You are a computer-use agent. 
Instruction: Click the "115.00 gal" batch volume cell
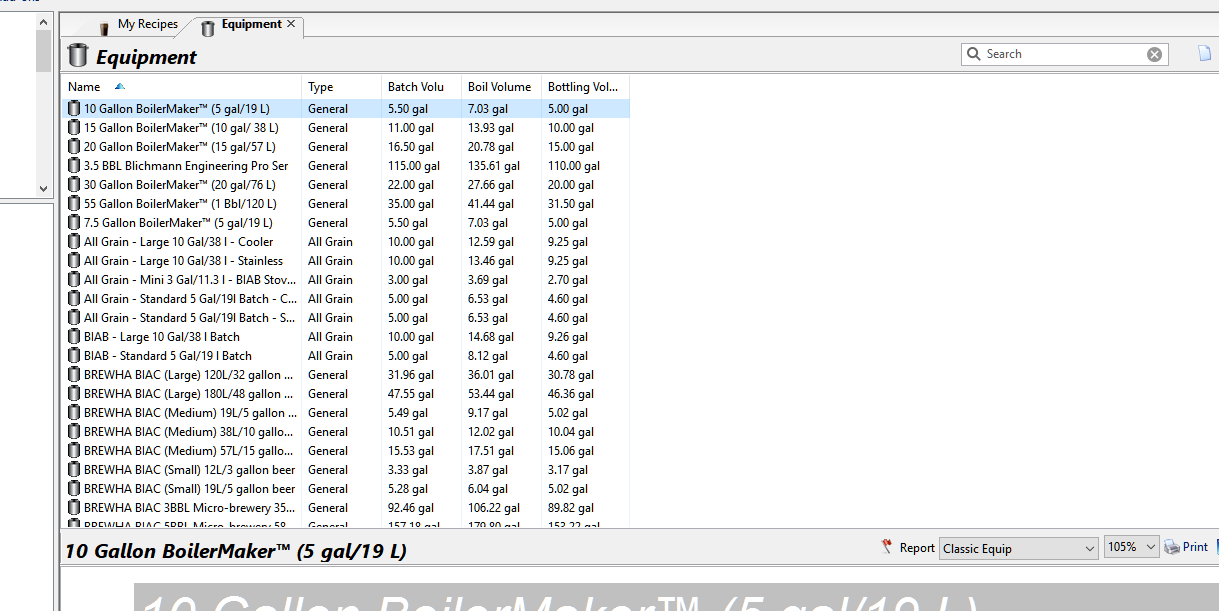click(414, 166)
